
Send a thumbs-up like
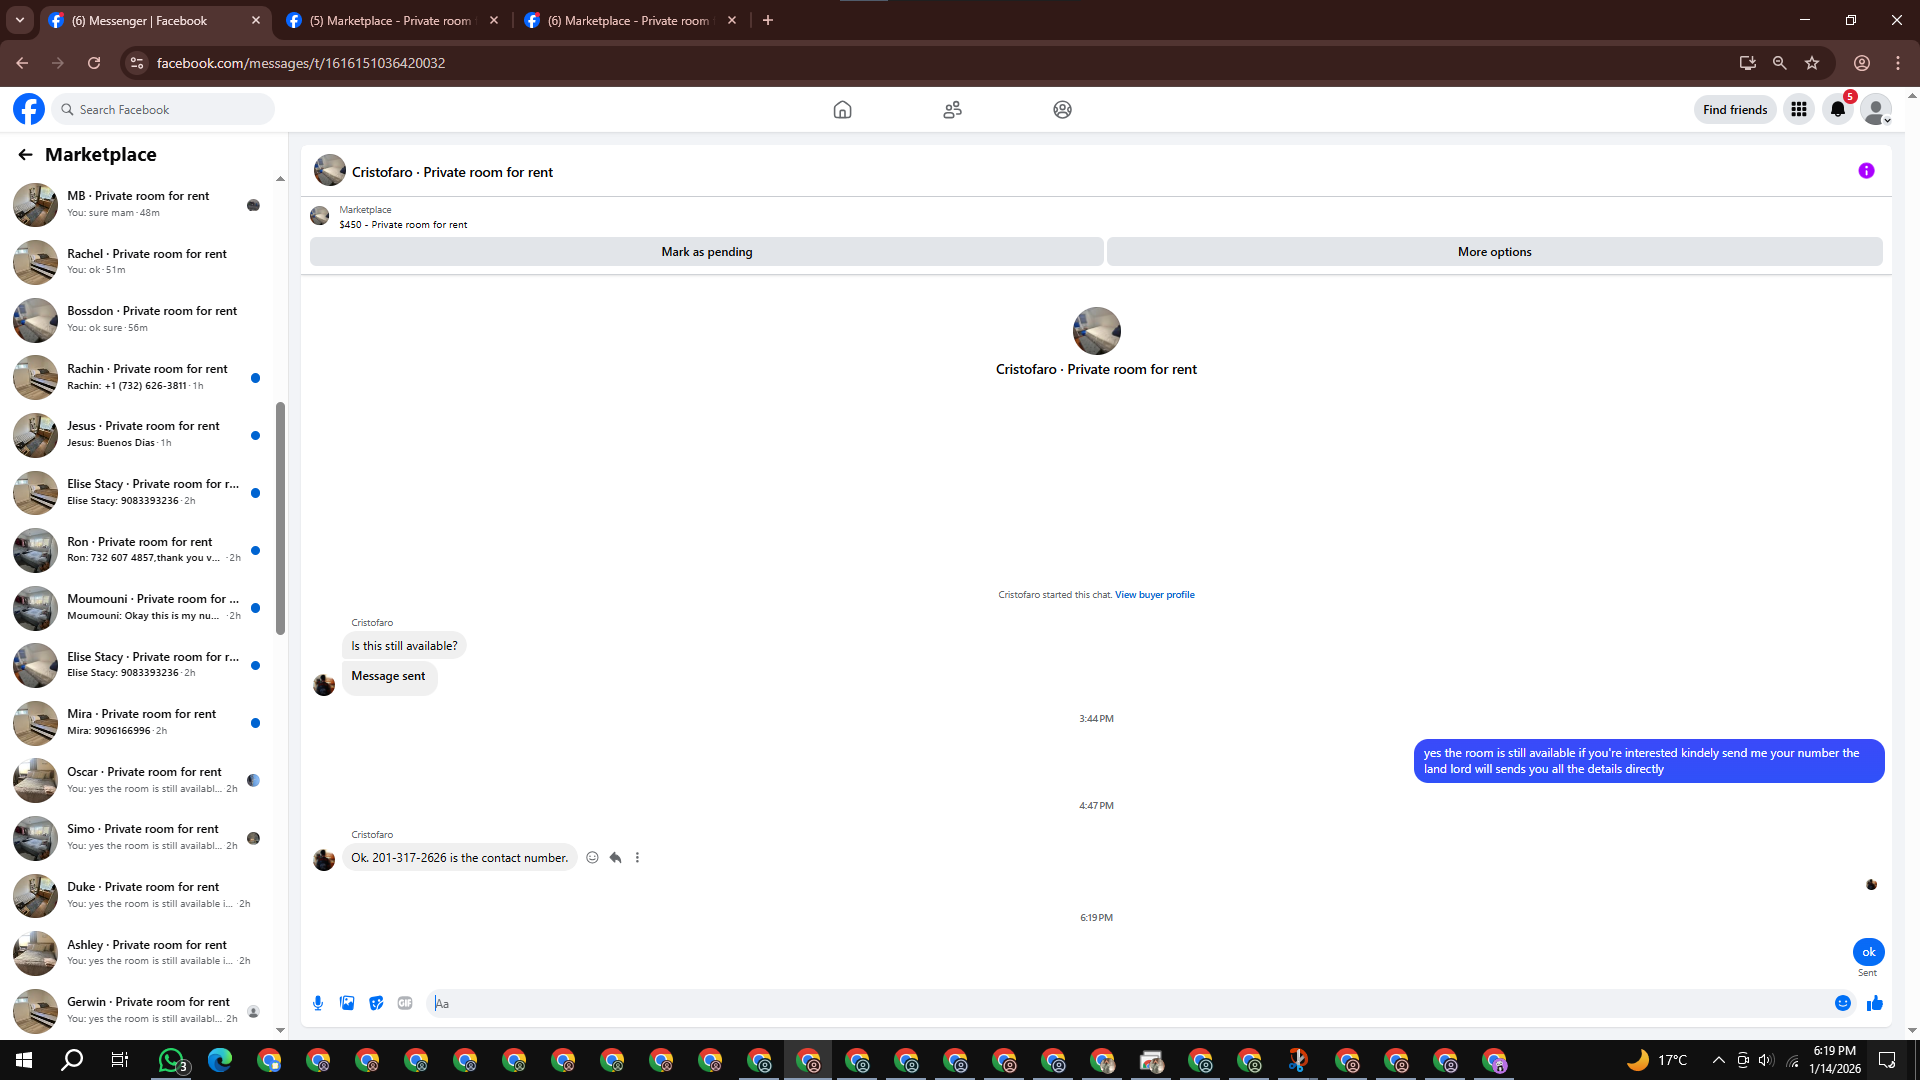click(x=1874, y=1003)
